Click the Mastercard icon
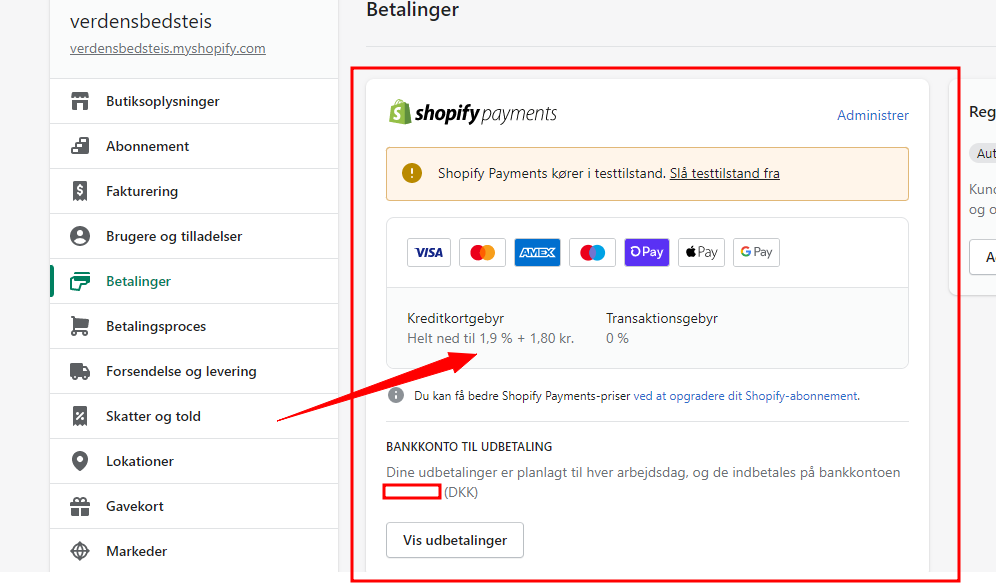Screen dimensions: 997x584 pos(483,253)
